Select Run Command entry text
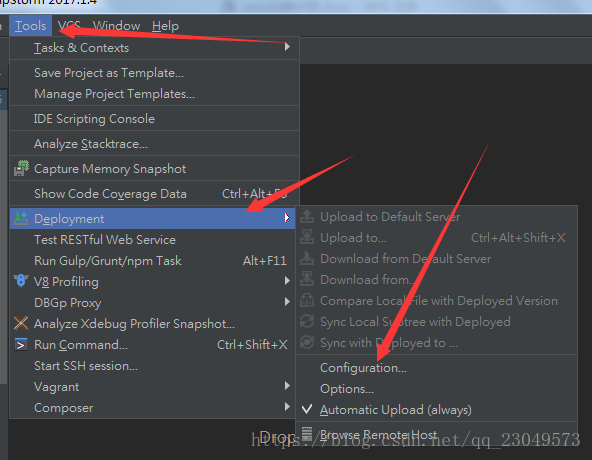This screenshot has width=592, height=460. (81, 345)
